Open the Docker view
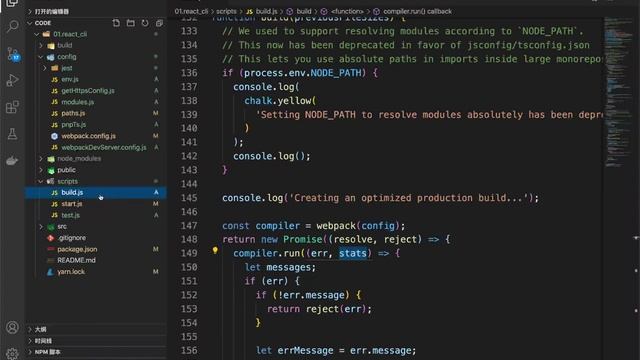 [x=12, y=160]
